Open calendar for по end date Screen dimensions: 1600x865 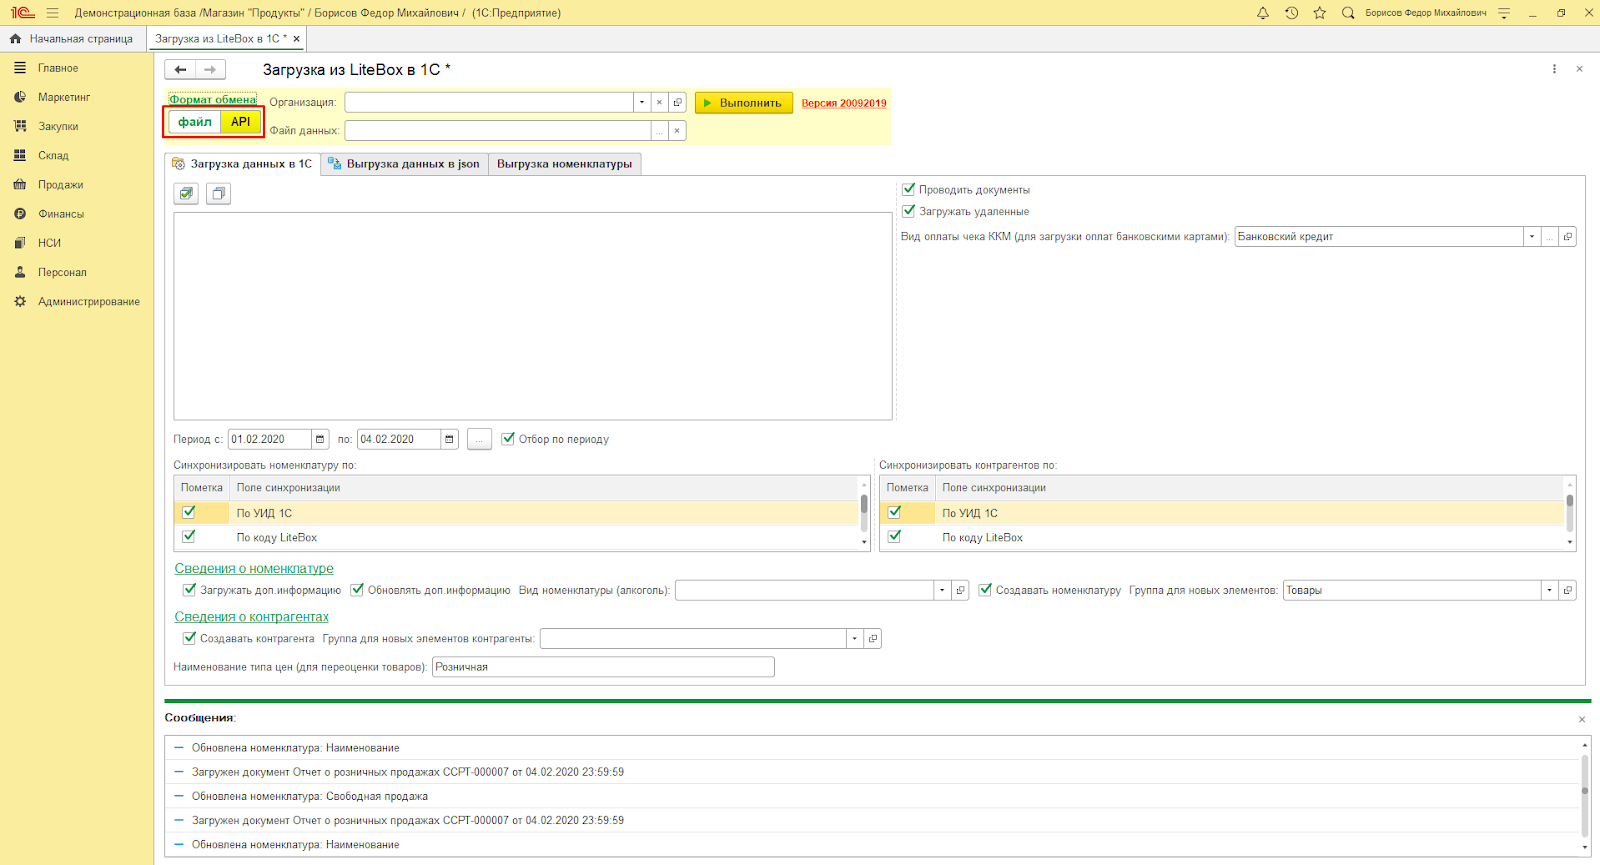449,439
